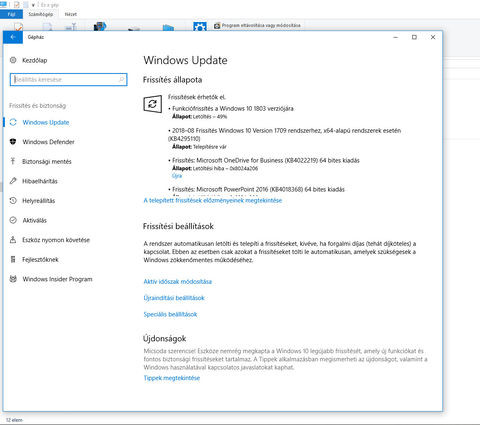Click the Frissítési beállítások heading
The height and width of the screenshot is (425, 480).
pos(178,226)
